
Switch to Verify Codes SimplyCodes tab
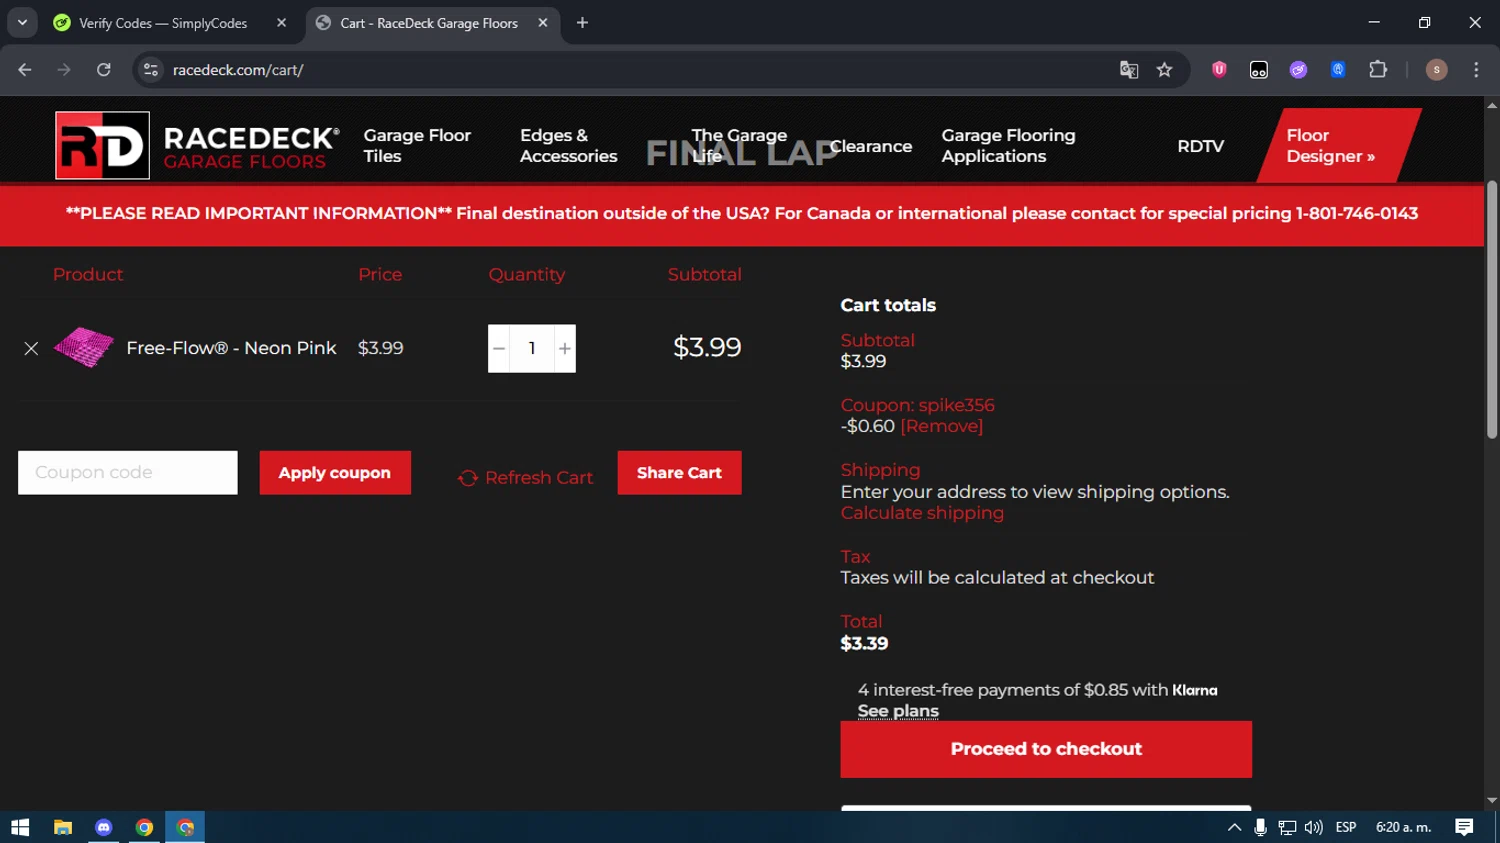(163, 23)
